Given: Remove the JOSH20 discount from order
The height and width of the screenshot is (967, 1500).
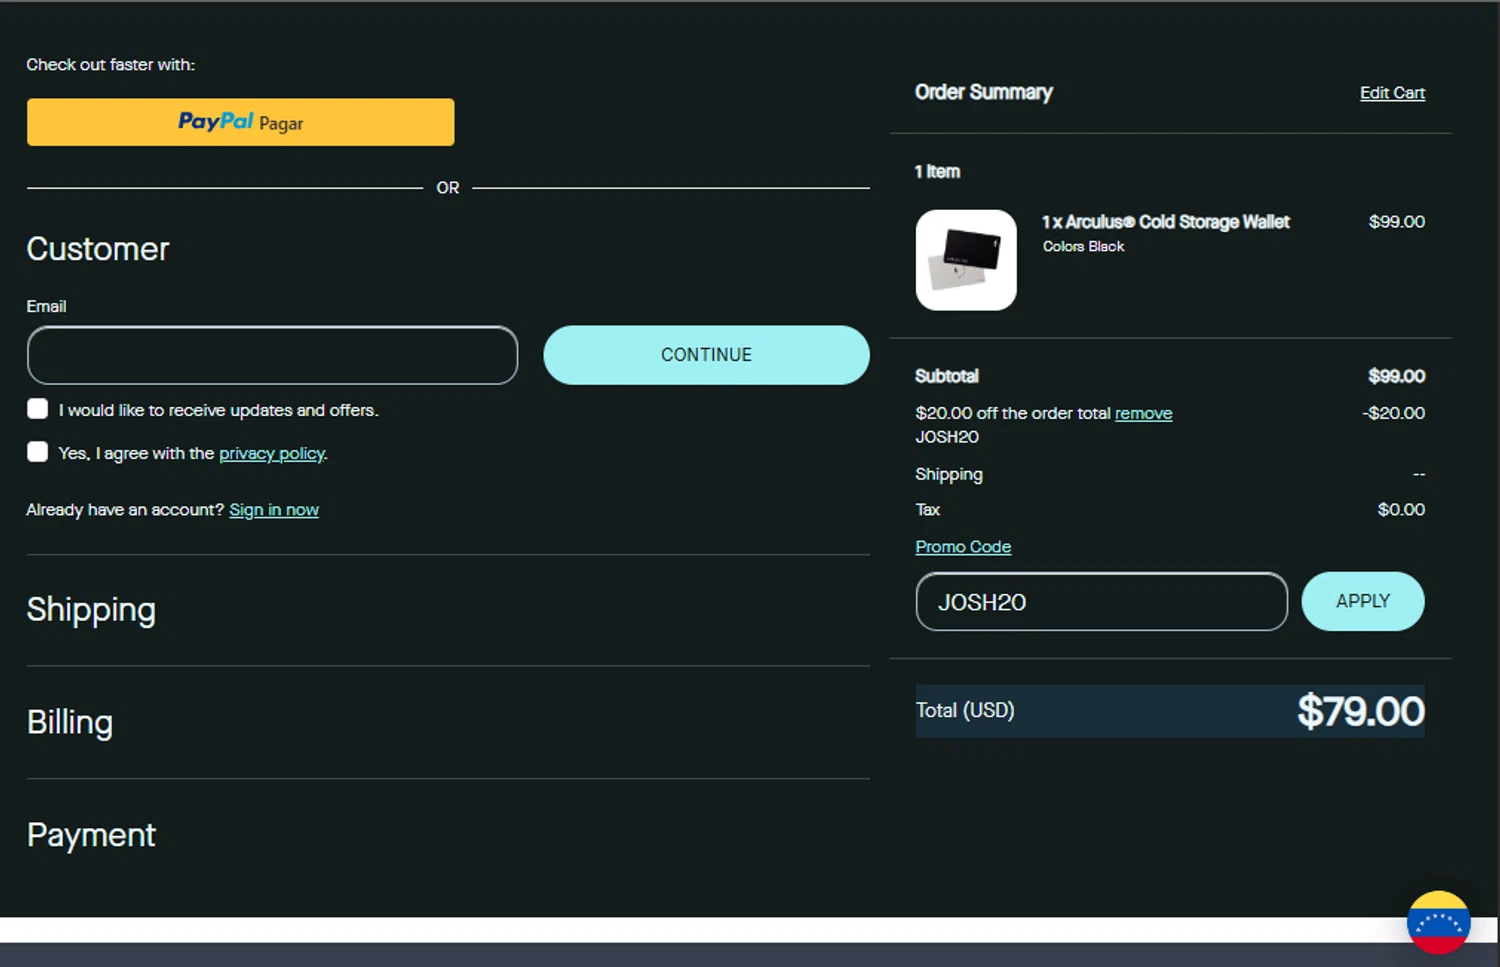Looking at the screenshot, I should point(1143,413).
